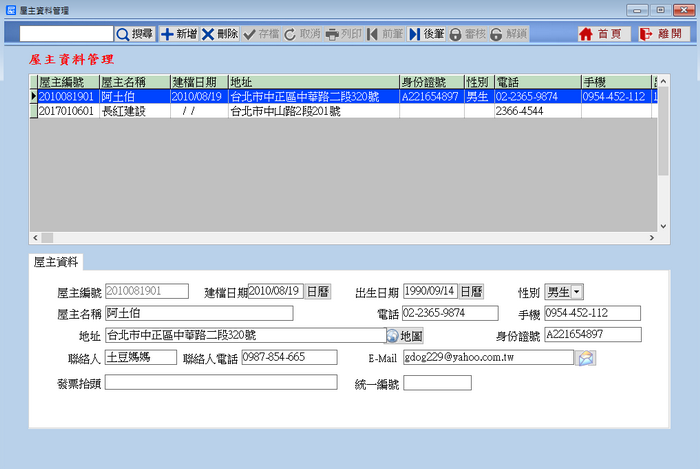Focus the search text box in toolbar
This screenshot has height=469, width=700.
pos(66,34)
